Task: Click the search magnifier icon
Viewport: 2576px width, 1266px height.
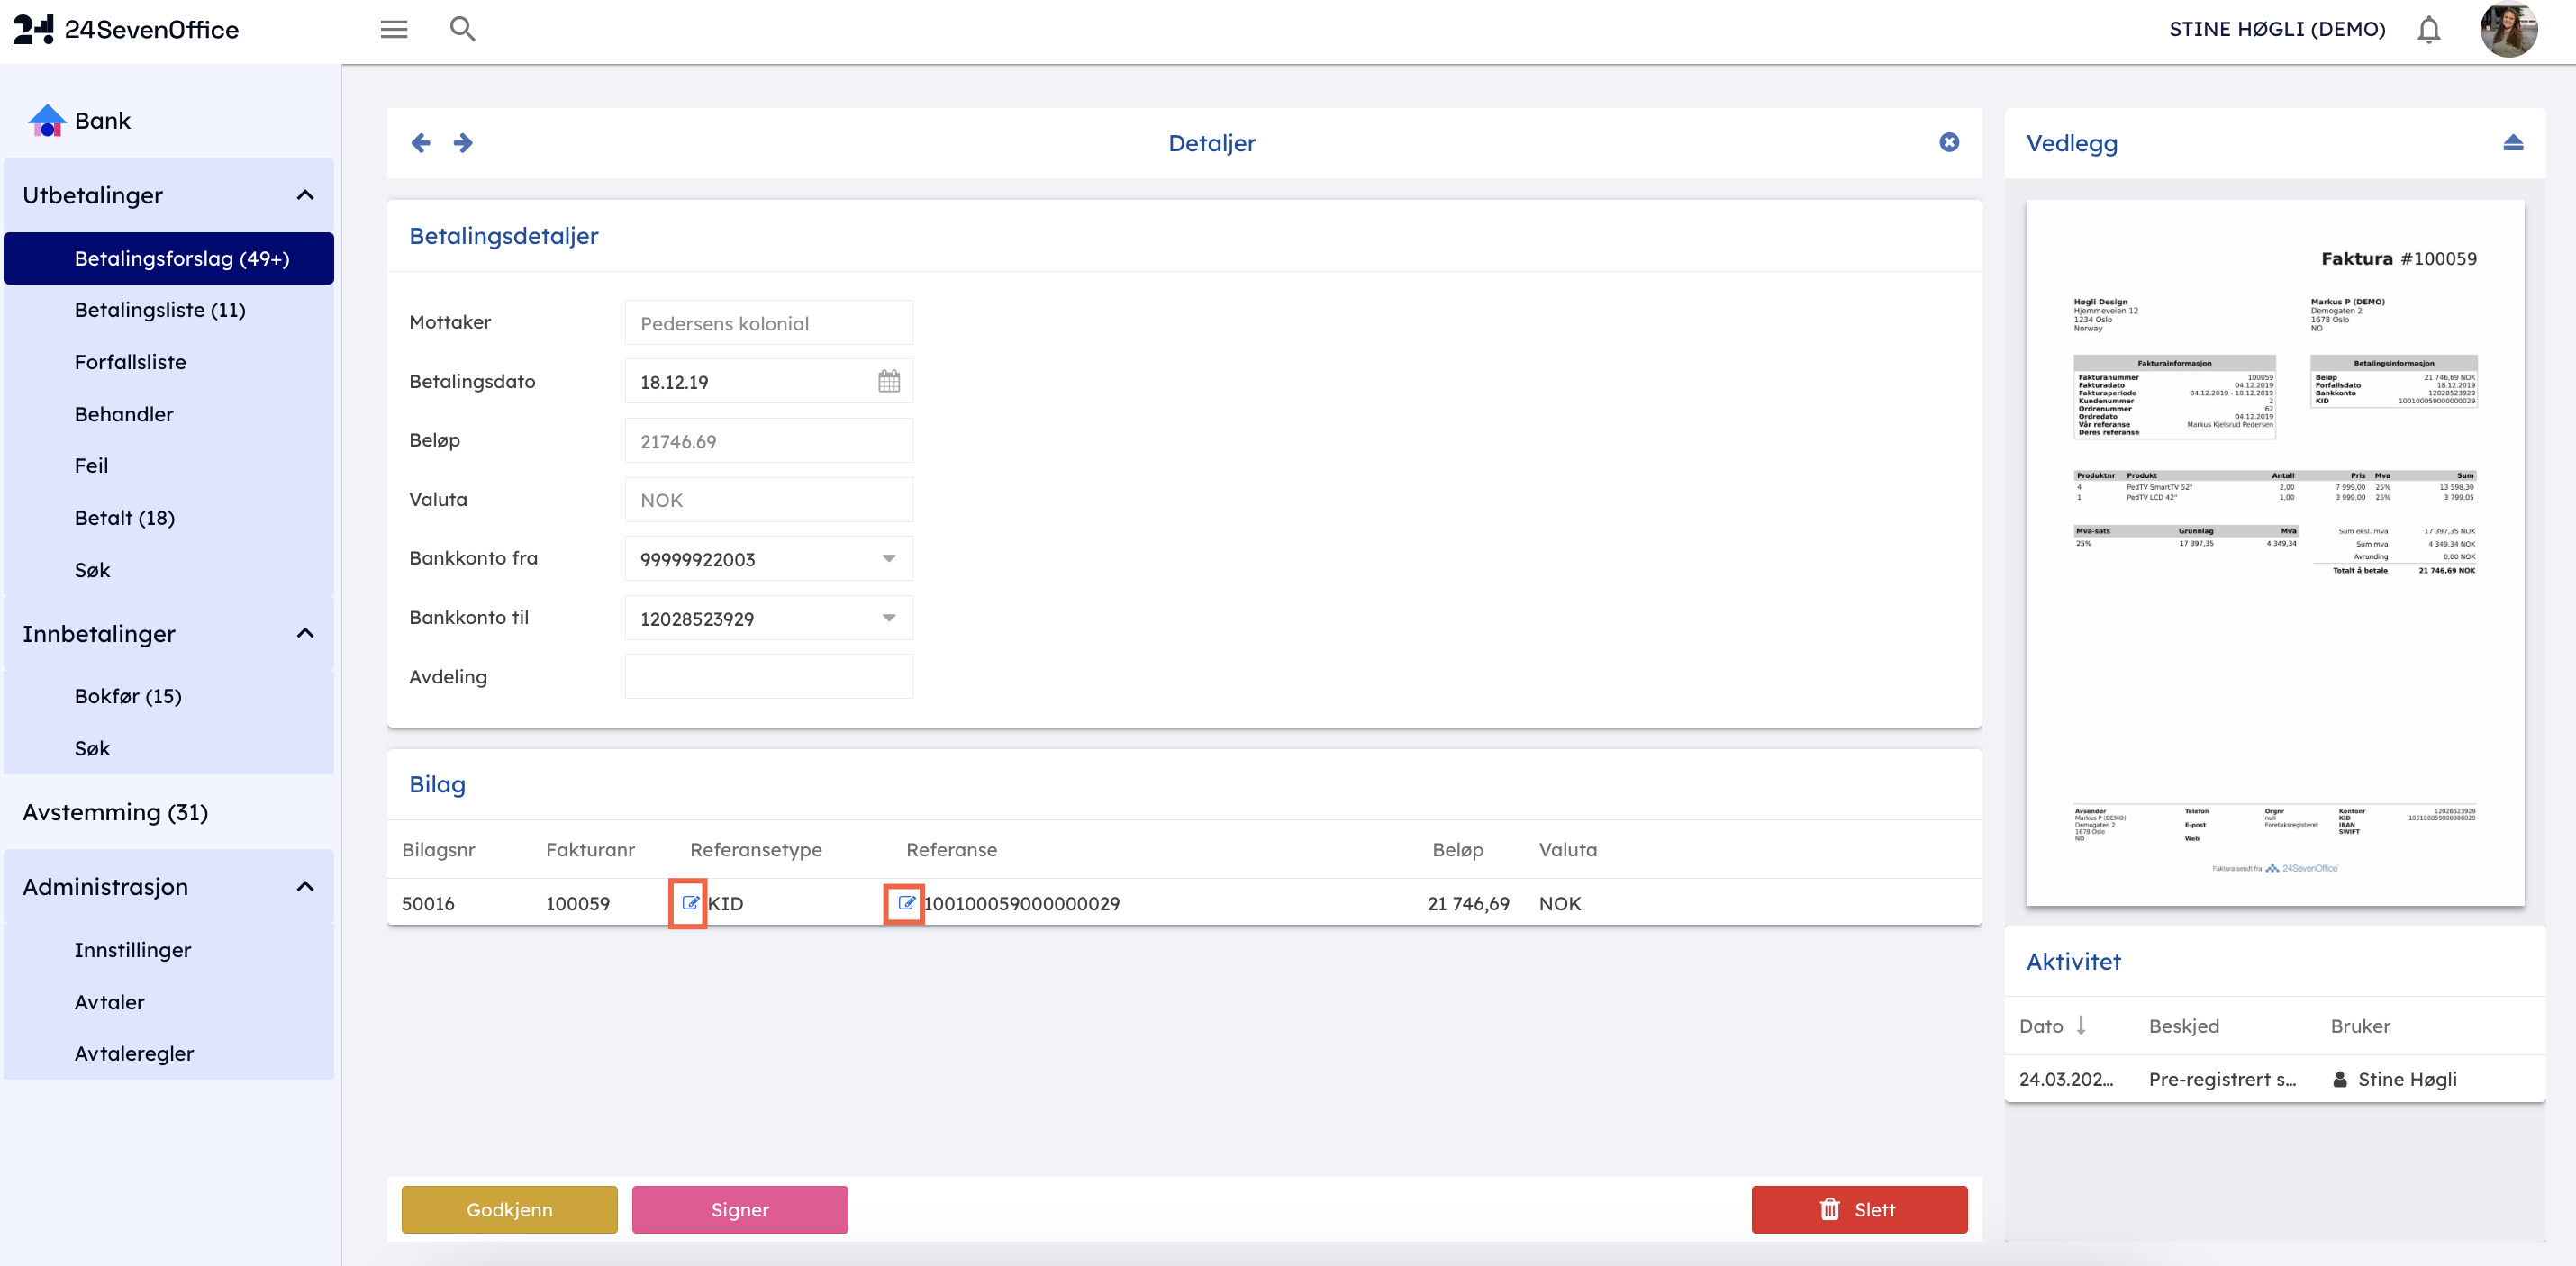Action: 462,29
